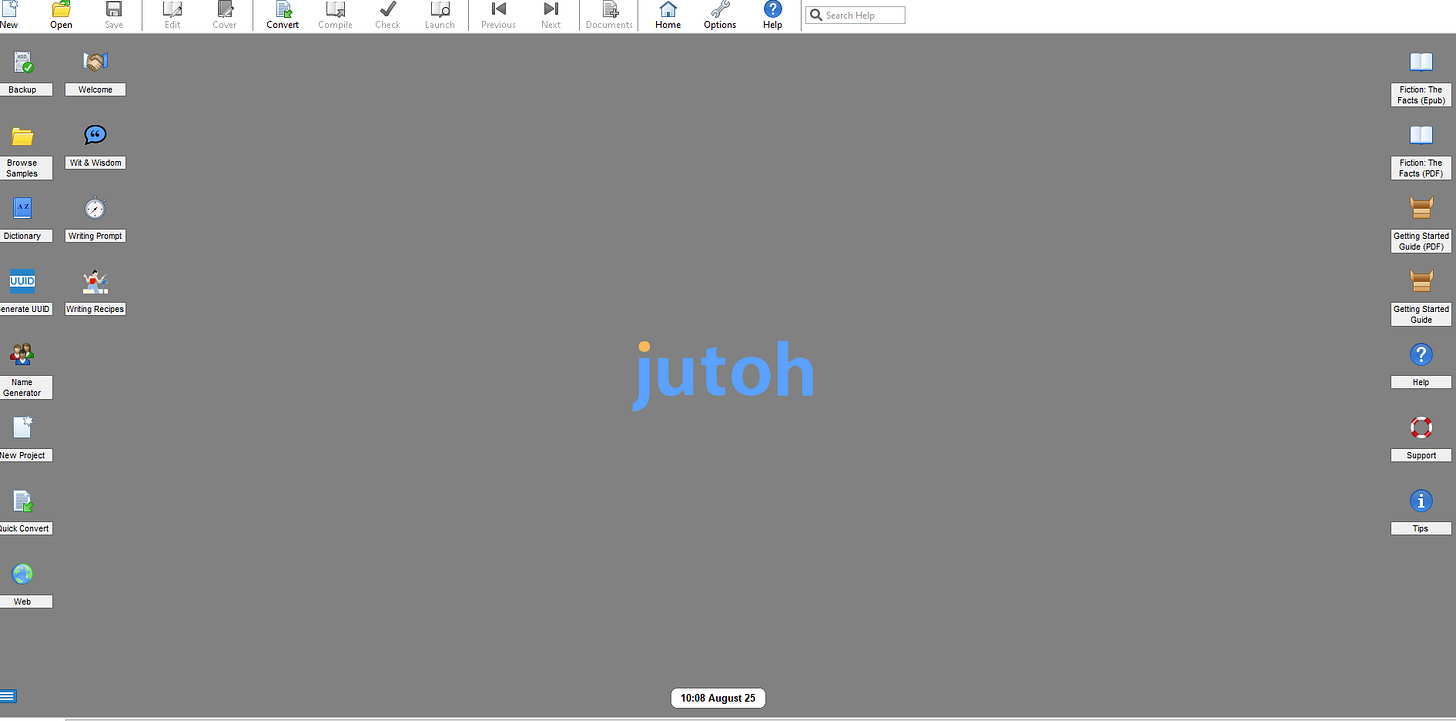The width and height of the screenshot is (1456, 721).
Task: Open the Getting Started Guide box icon
Action: 1421,281
